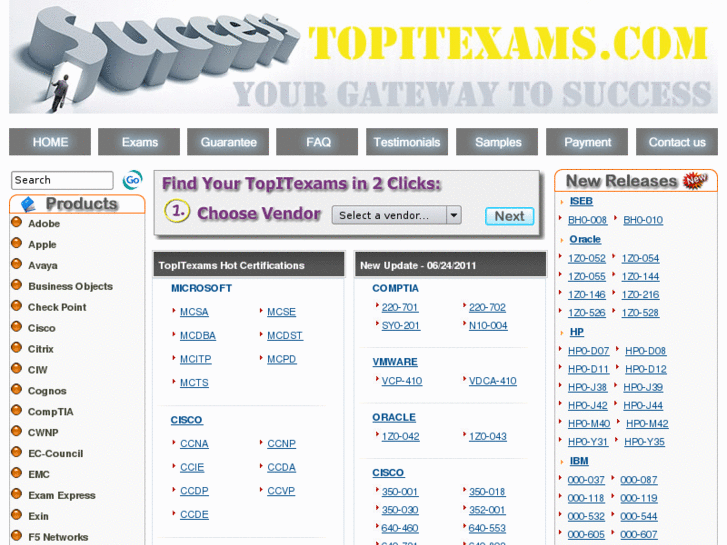The width and height of the screenshot is (727, 545).
Task: Open the Exams menu item
Action: click(139, 142)
